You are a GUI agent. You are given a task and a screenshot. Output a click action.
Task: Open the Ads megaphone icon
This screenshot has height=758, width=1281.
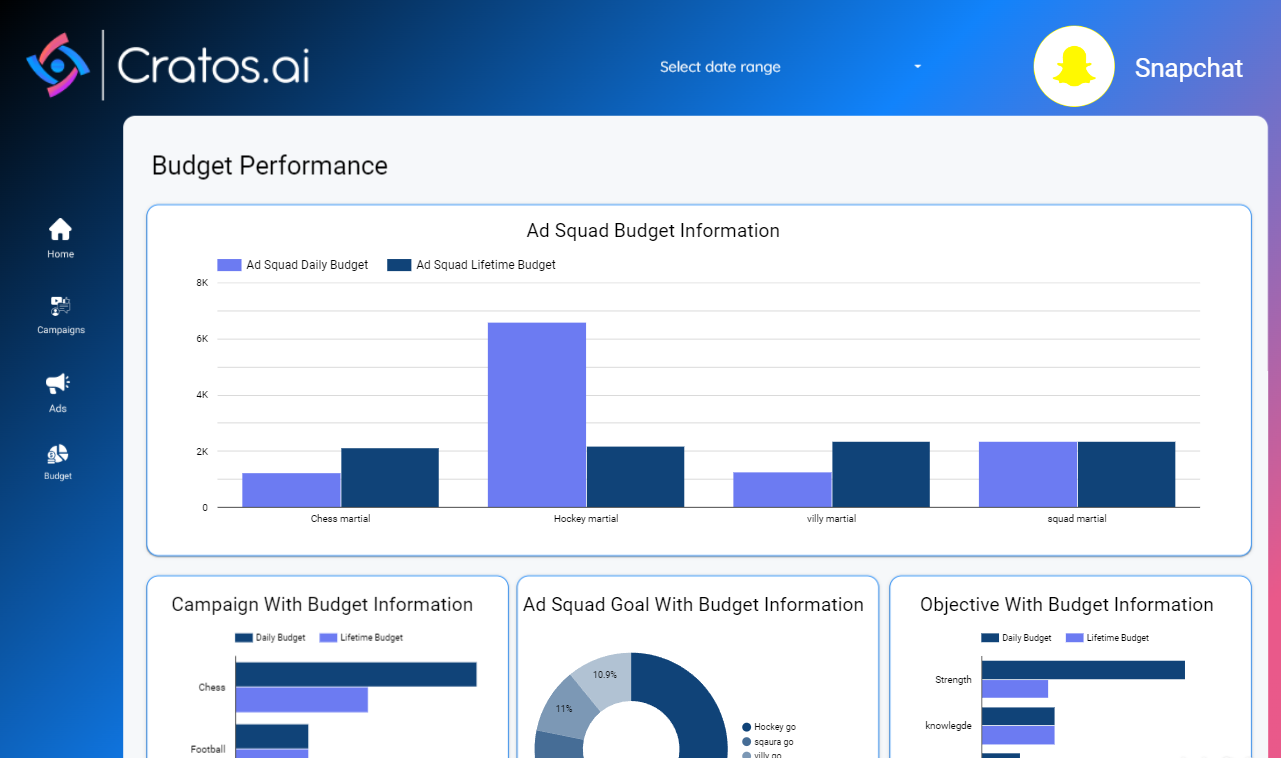coord(58,383)
